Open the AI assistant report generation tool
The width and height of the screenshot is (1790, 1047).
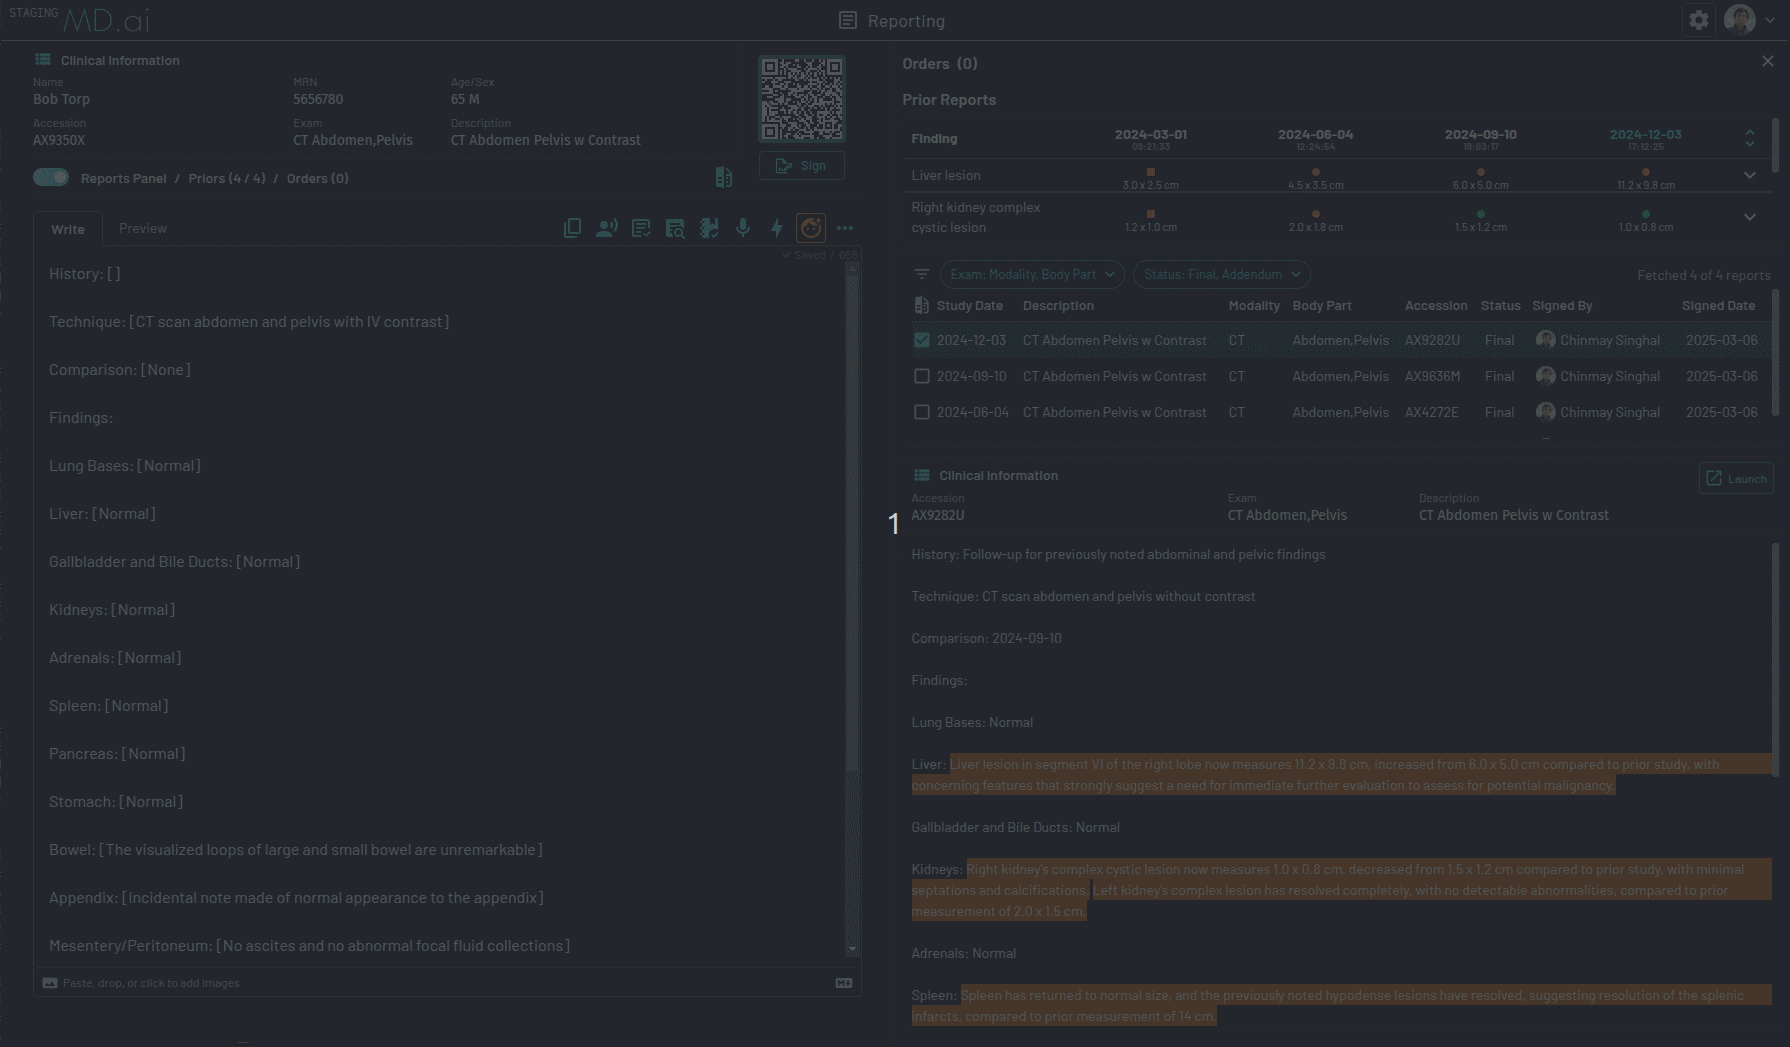point(810,228)
